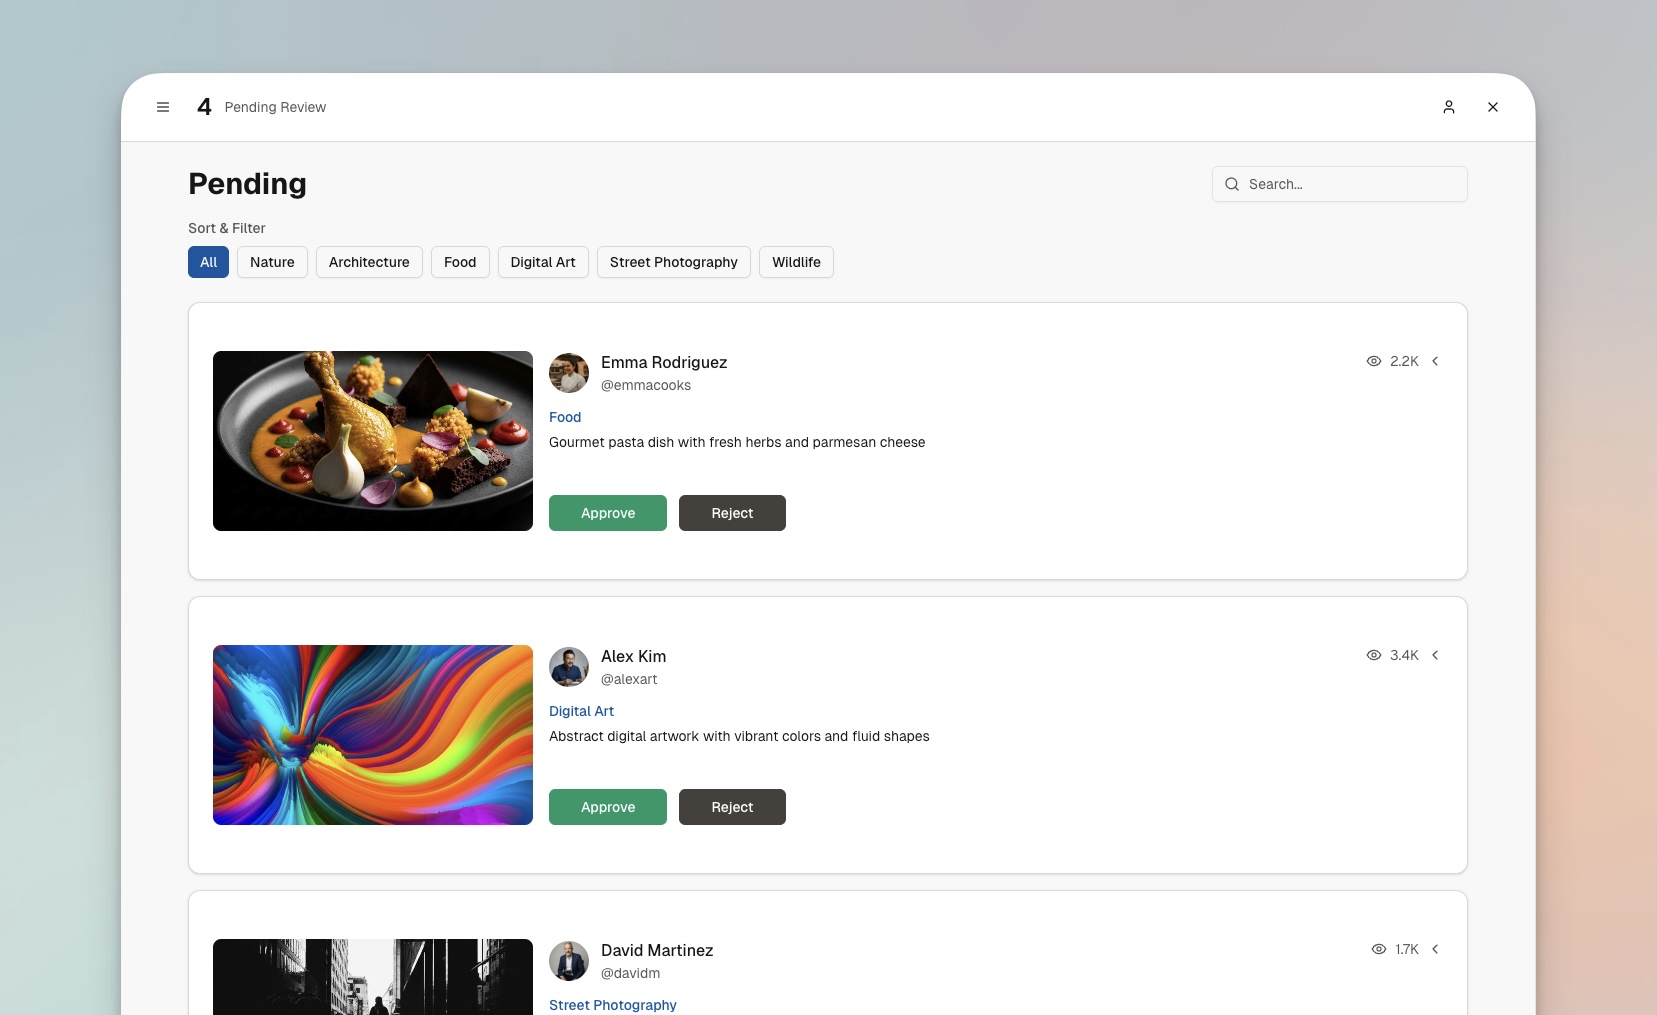Filter by Street Photography category
Image resolution: width=1657 pixels, height=1015 pixels.
(673, 262)
